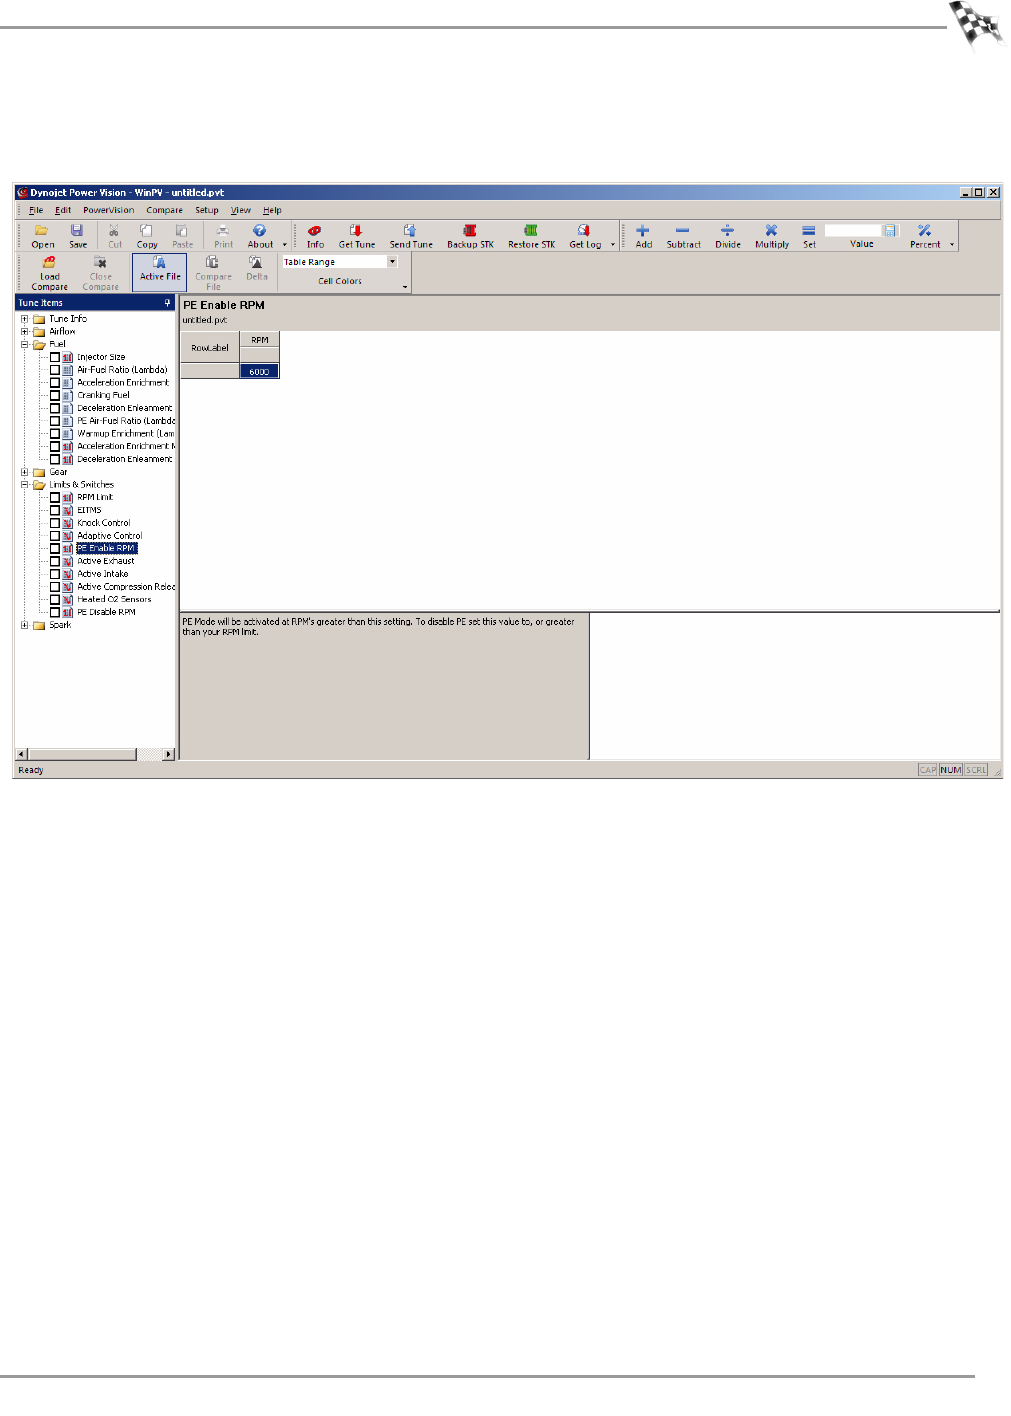
Task: Open a tune file with Open icon
Action: [x=42, y=236]
